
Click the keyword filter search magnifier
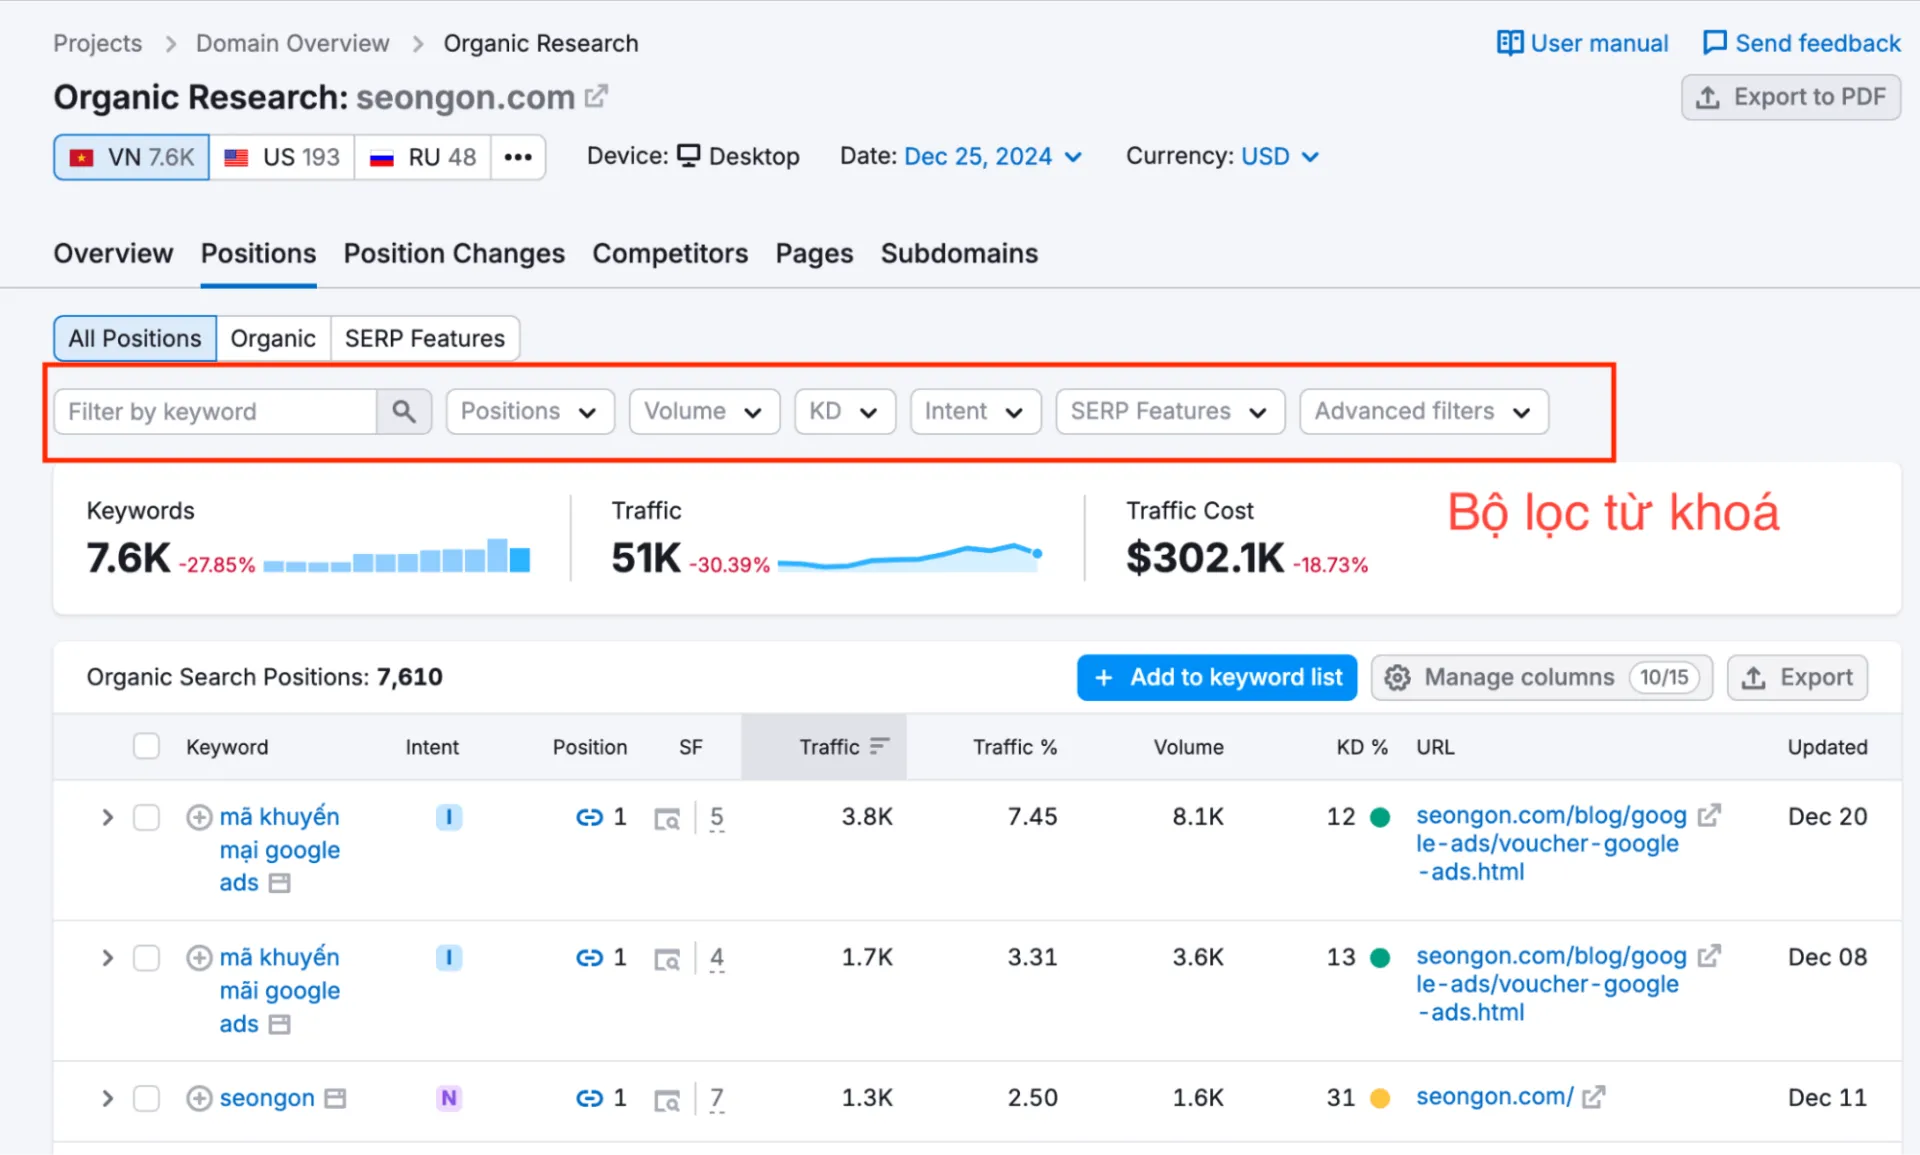[404, 411]
